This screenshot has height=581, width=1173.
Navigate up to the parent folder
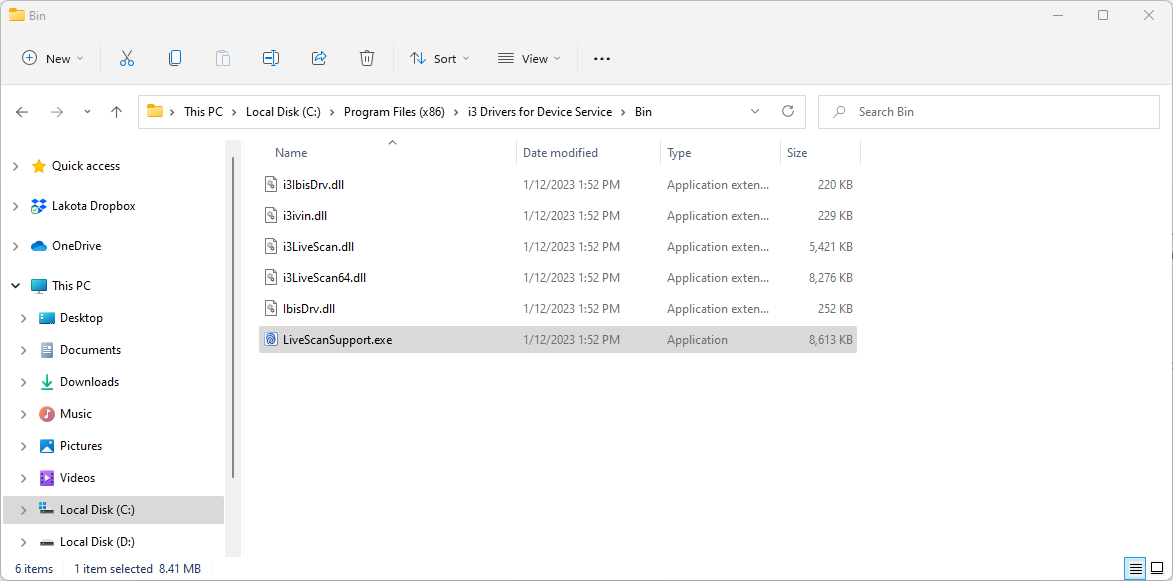(116, 111)
